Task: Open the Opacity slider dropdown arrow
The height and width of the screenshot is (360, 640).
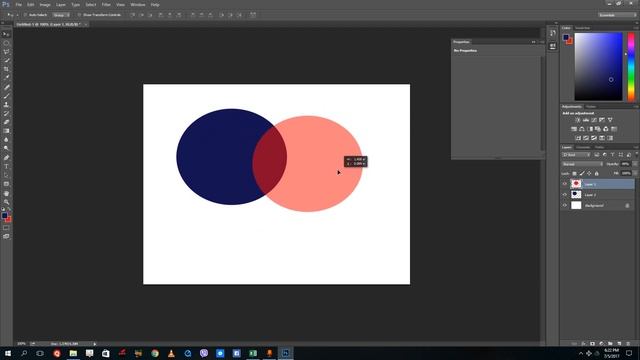Action: click(x=635, y=164)
